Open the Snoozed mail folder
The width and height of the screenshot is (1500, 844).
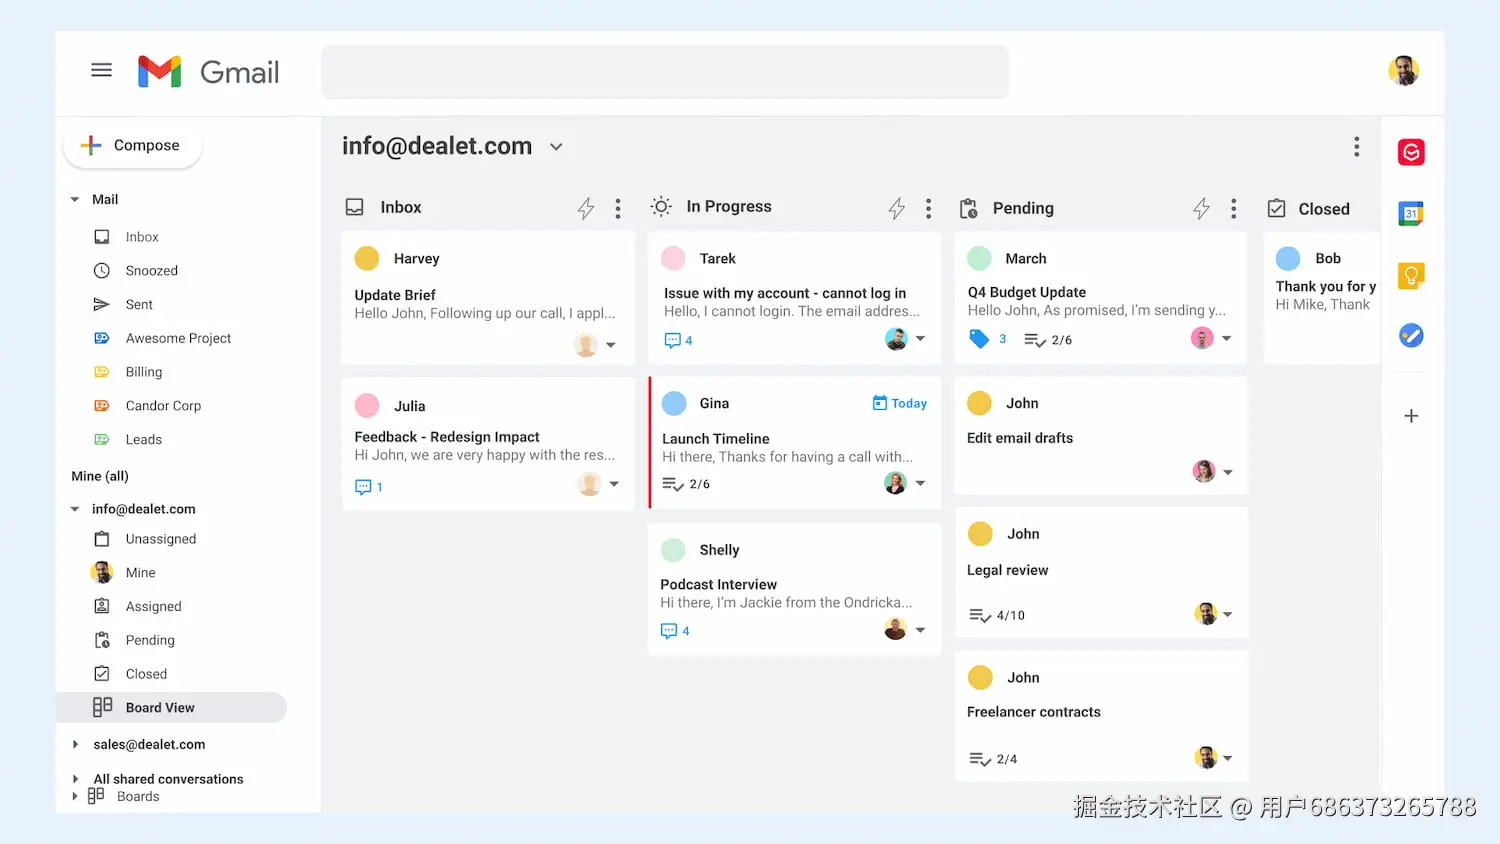point(151,271)
